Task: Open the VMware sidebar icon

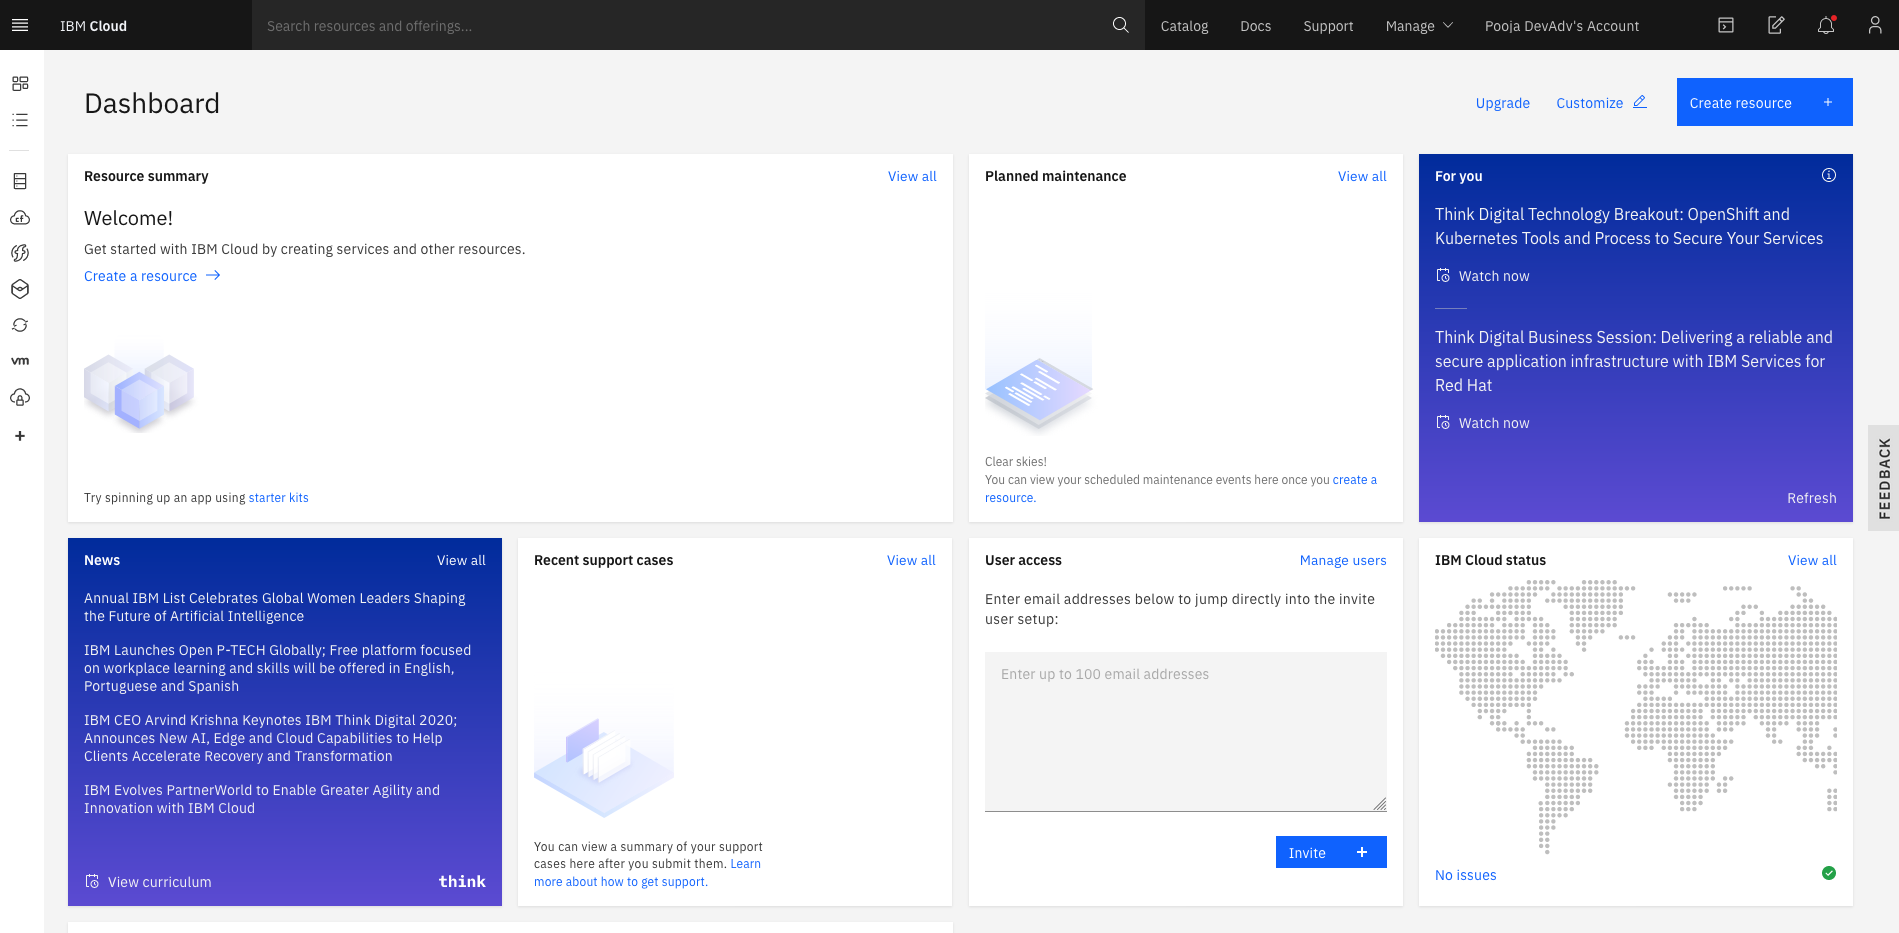Action: click(20, 361)
